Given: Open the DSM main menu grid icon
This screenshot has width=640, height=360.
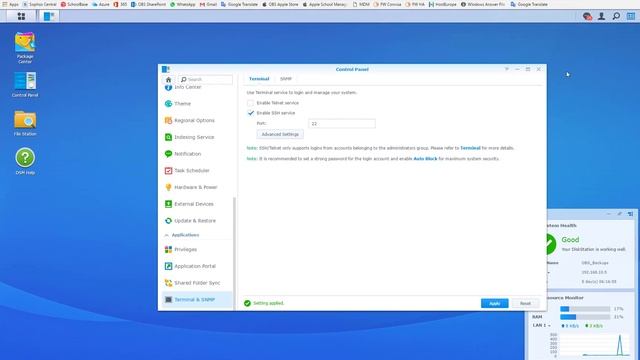Looking at the screenshot, I should pos(21,16).
